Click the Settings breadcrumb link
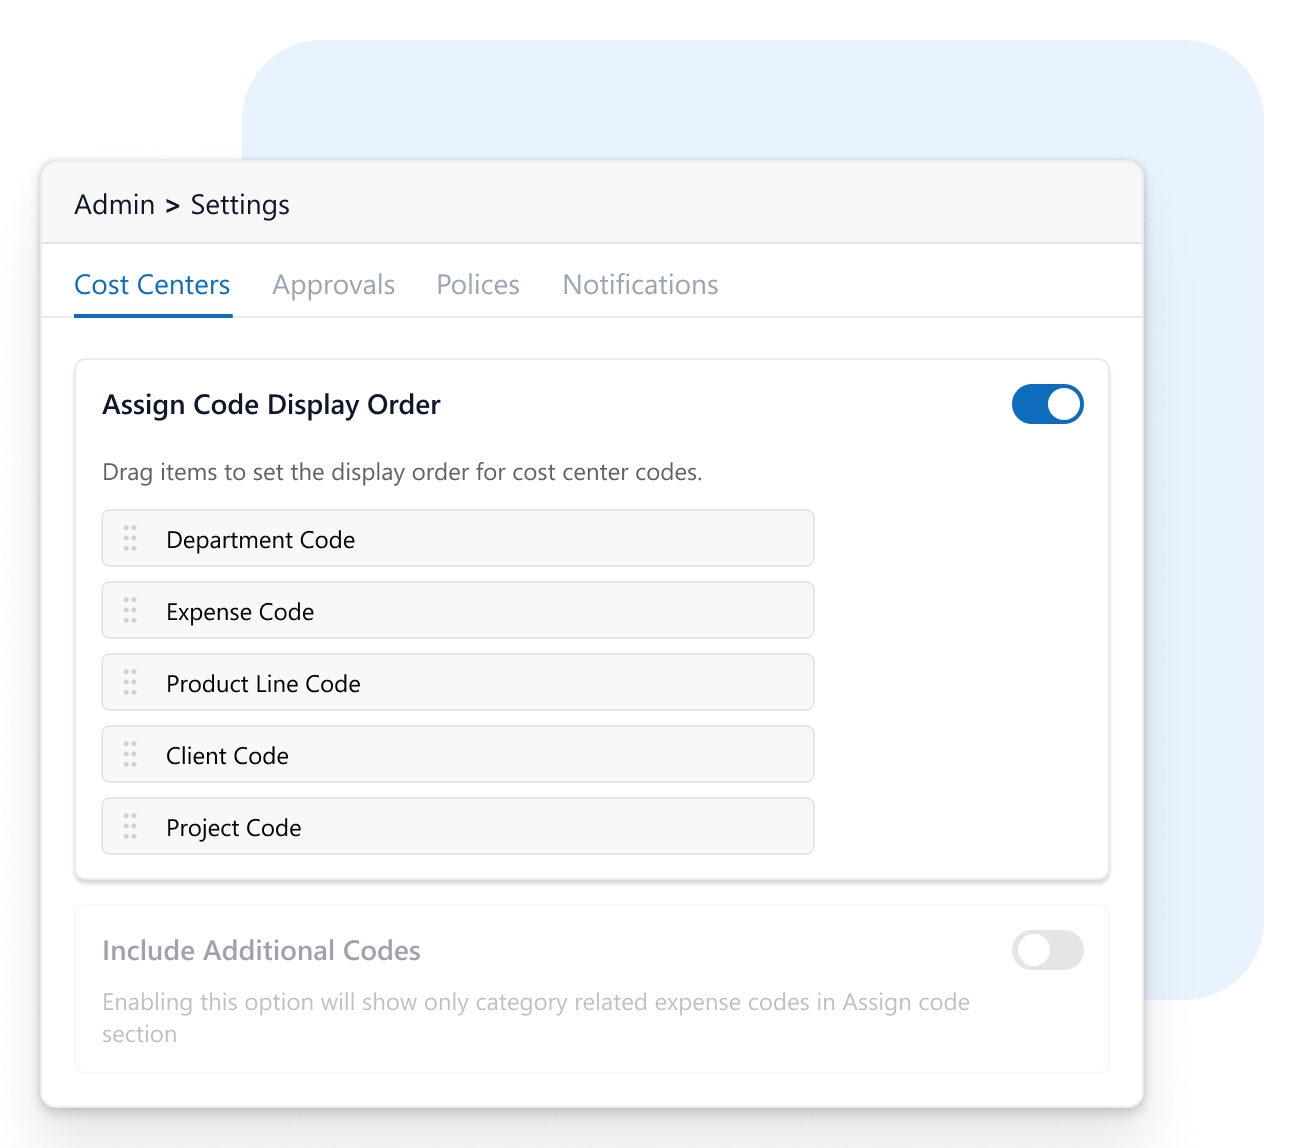The height and width of the screenshot is (1148, 1304). [240, 204]
